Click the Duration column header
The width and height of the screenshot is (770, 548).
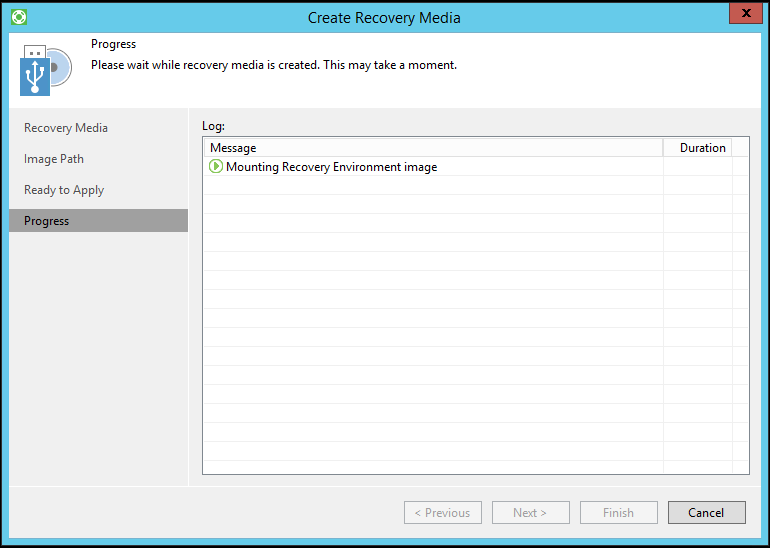pos(702,148)
